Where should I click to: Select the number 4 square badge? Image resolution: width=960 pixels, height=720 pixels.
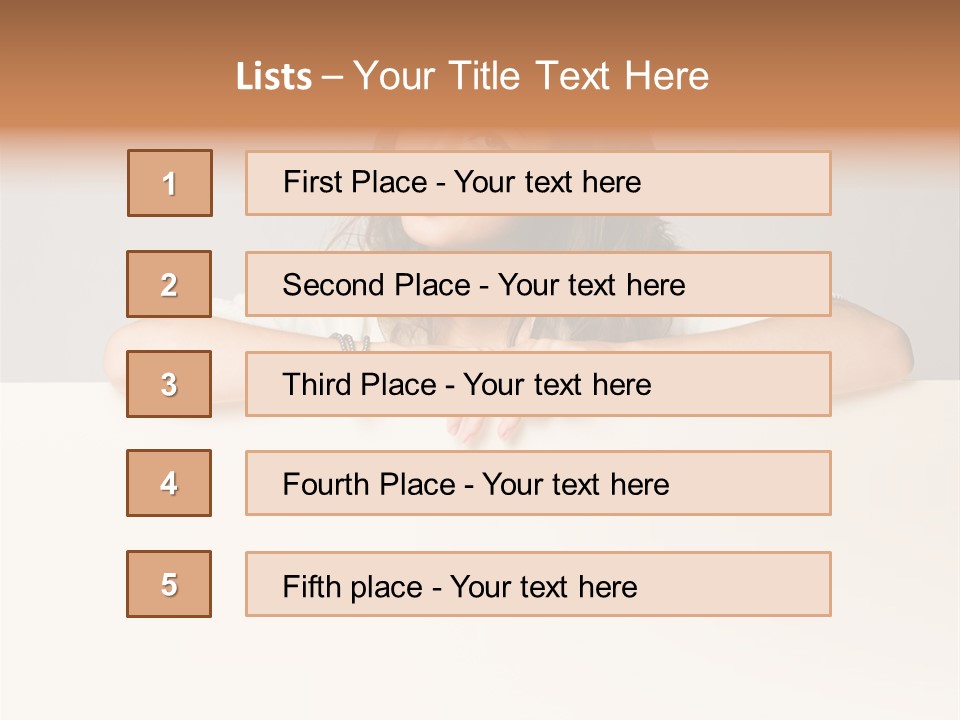169,483
